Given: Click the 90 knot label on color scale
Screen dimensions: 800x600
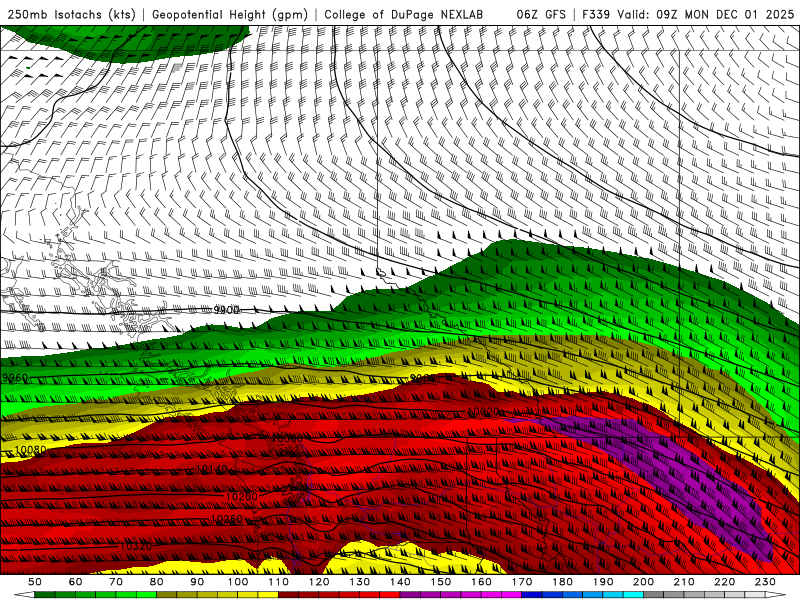Looking at the screenshot, I should (197, 582).
